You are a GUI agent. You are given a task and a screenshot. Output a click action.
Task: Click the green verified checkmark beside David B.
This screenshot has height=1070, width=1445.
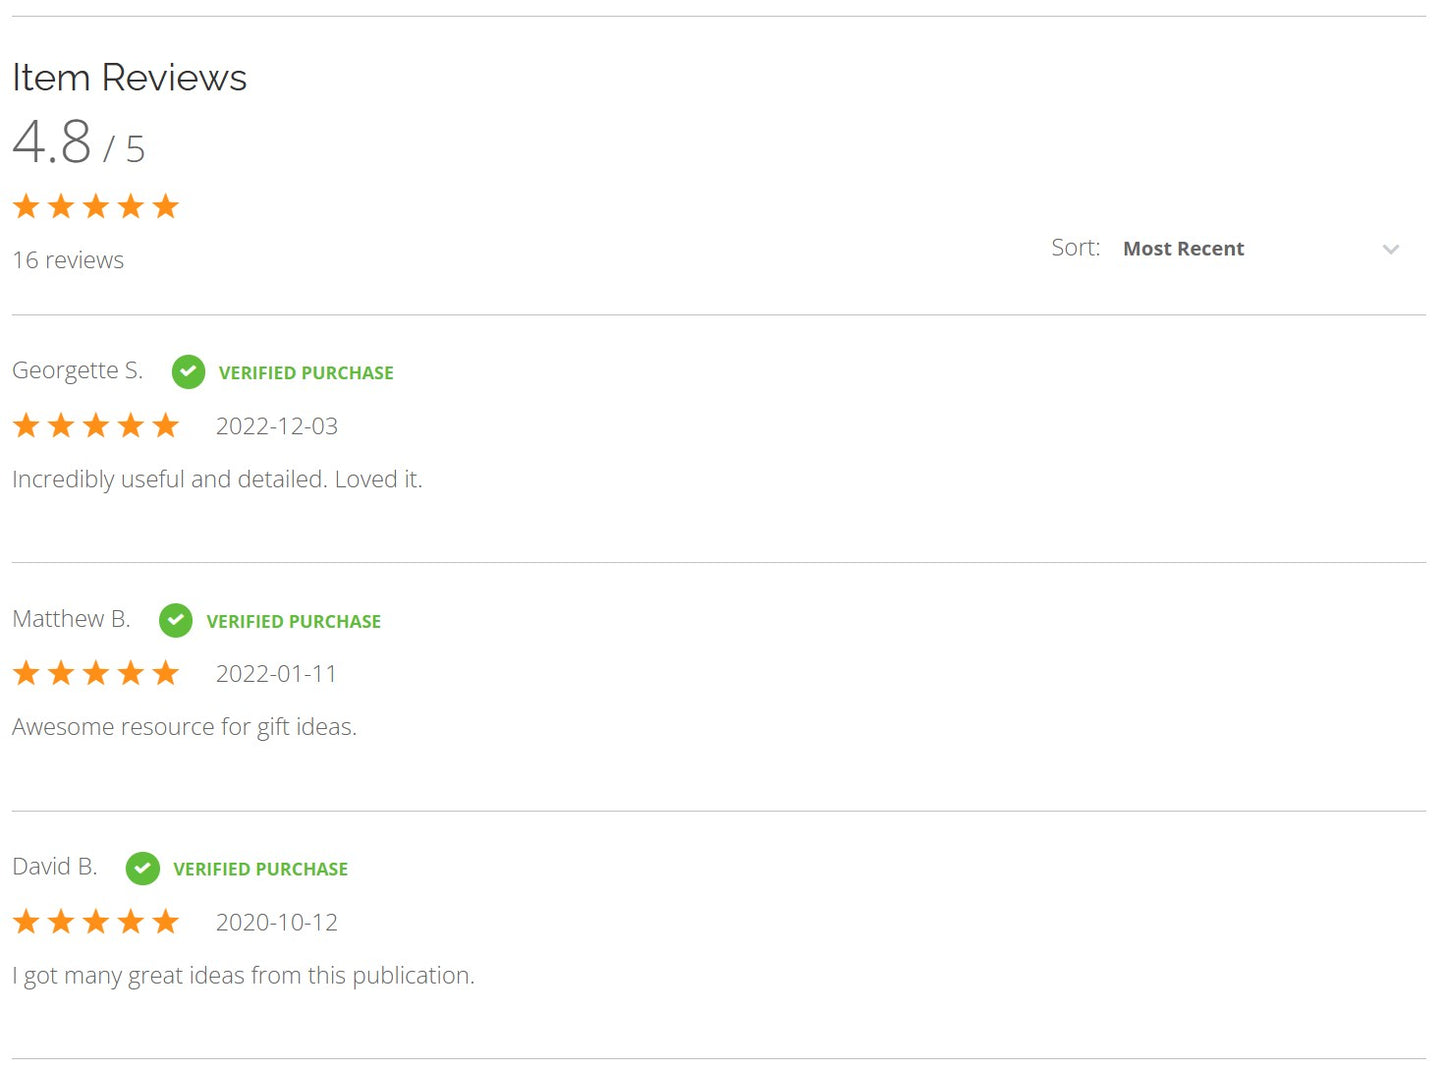(x=142, y=868)
